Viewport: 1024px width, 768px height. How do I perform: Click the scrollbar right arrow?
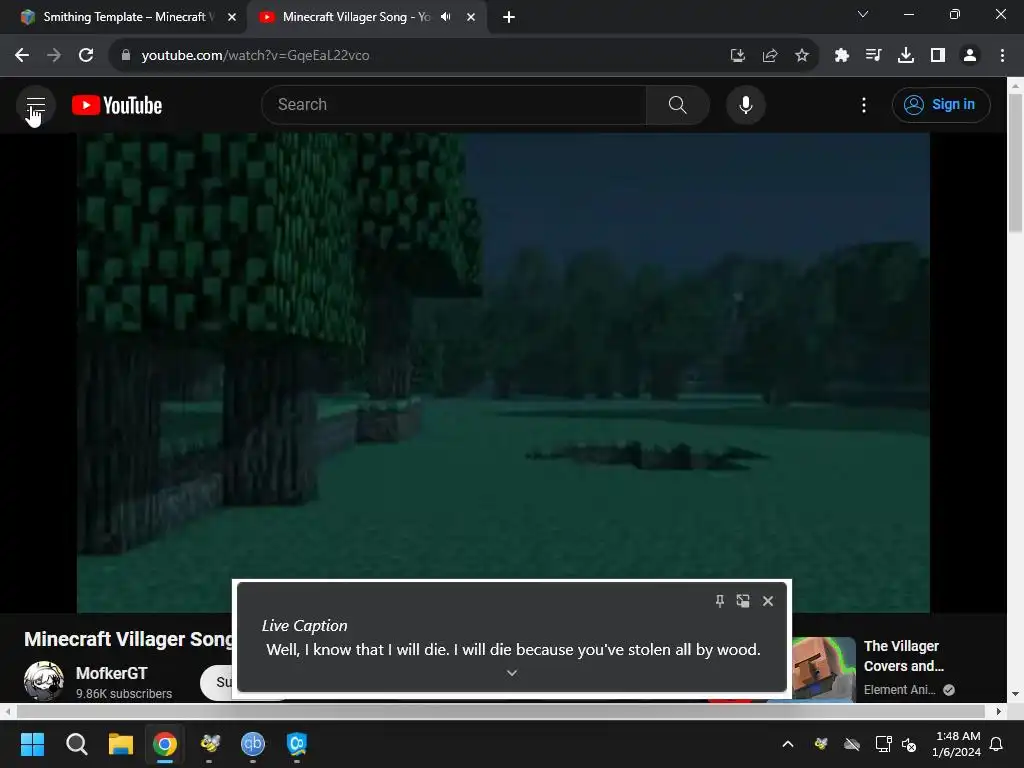pos(999,711)
